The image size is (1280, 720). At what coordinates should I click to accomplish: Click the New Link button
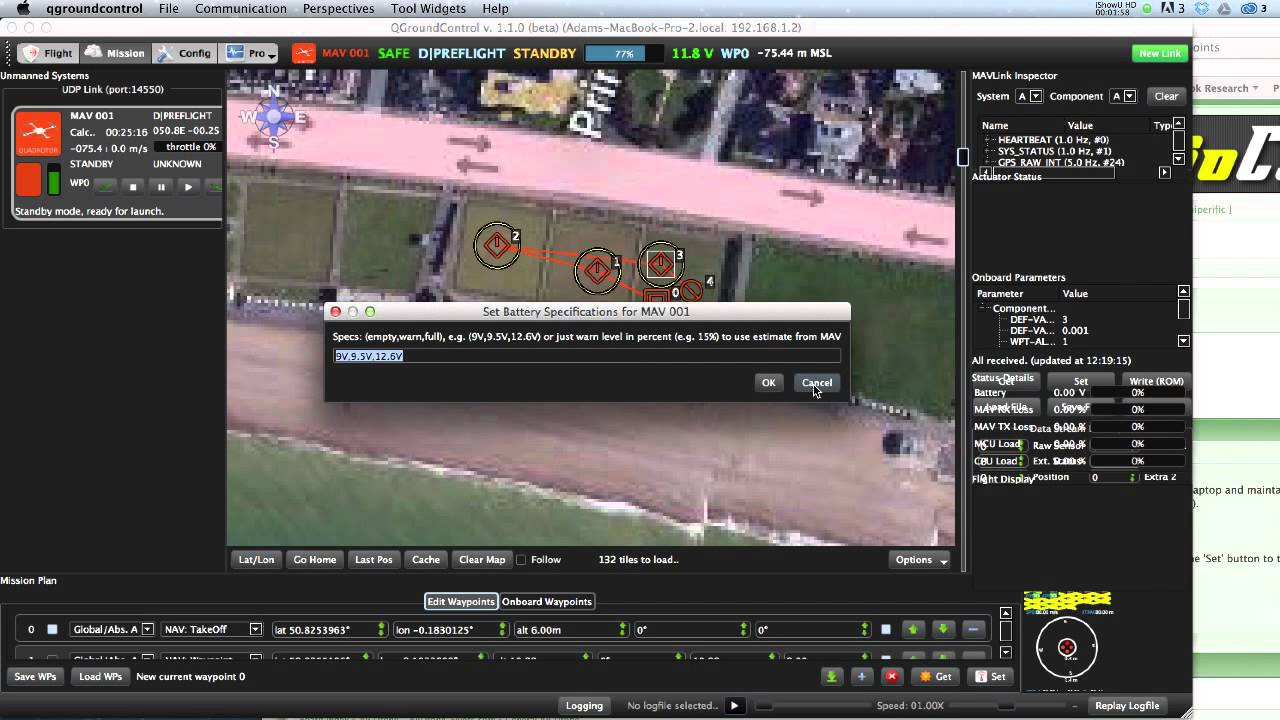click(1160, 53)
